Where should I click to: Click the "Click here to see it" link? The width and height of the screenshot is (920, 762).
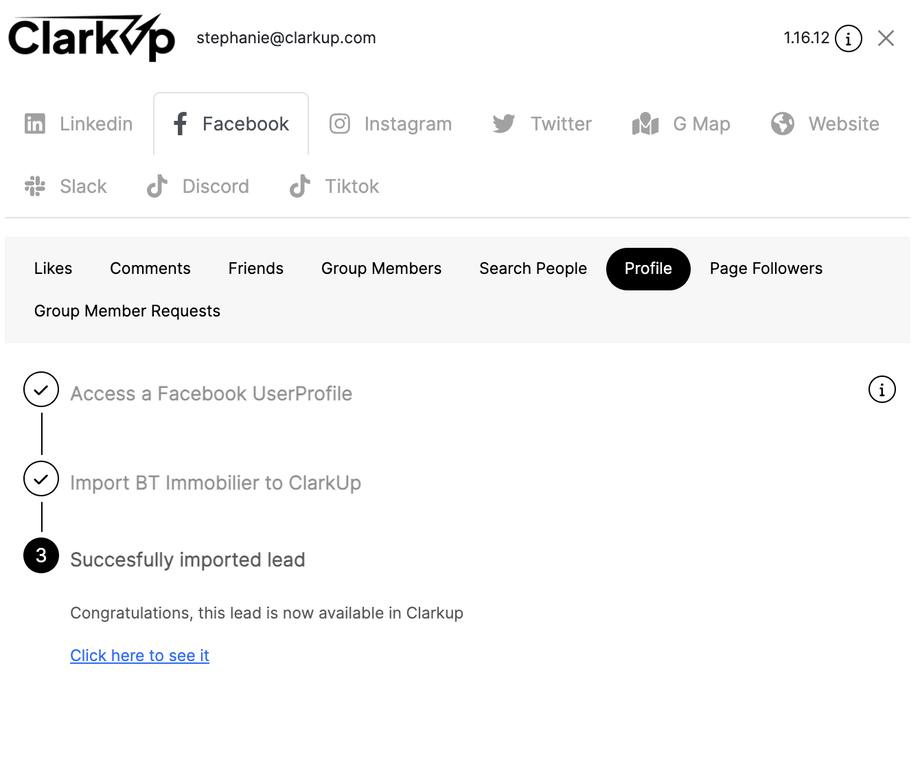coord(140,656)
